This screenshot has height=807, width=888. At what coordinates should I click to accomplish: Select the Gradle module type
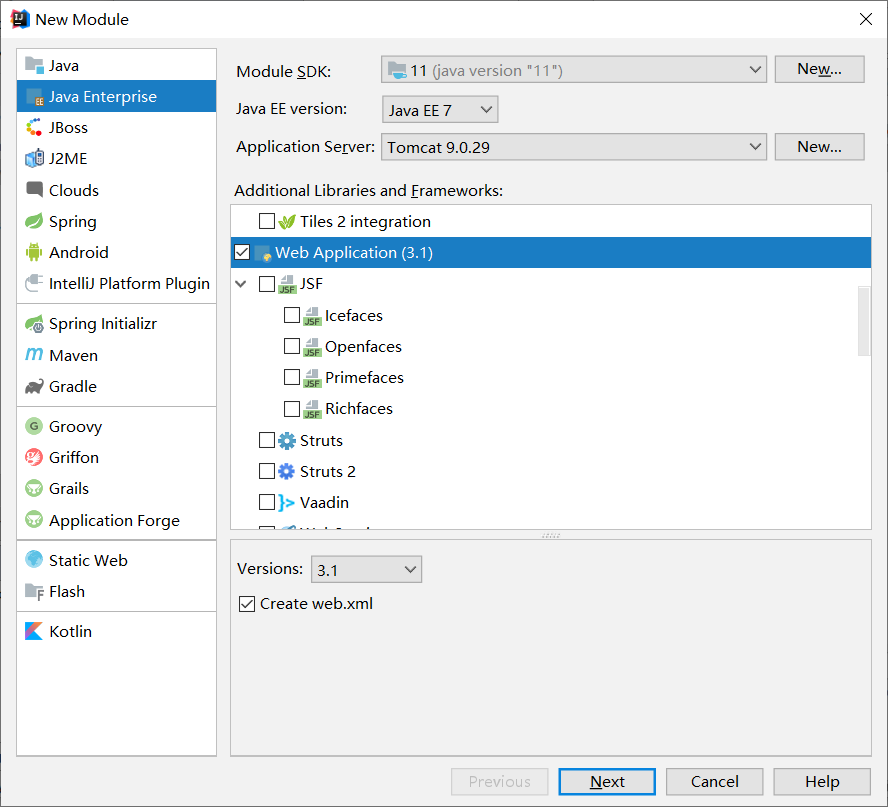click(x=117, y=386)
